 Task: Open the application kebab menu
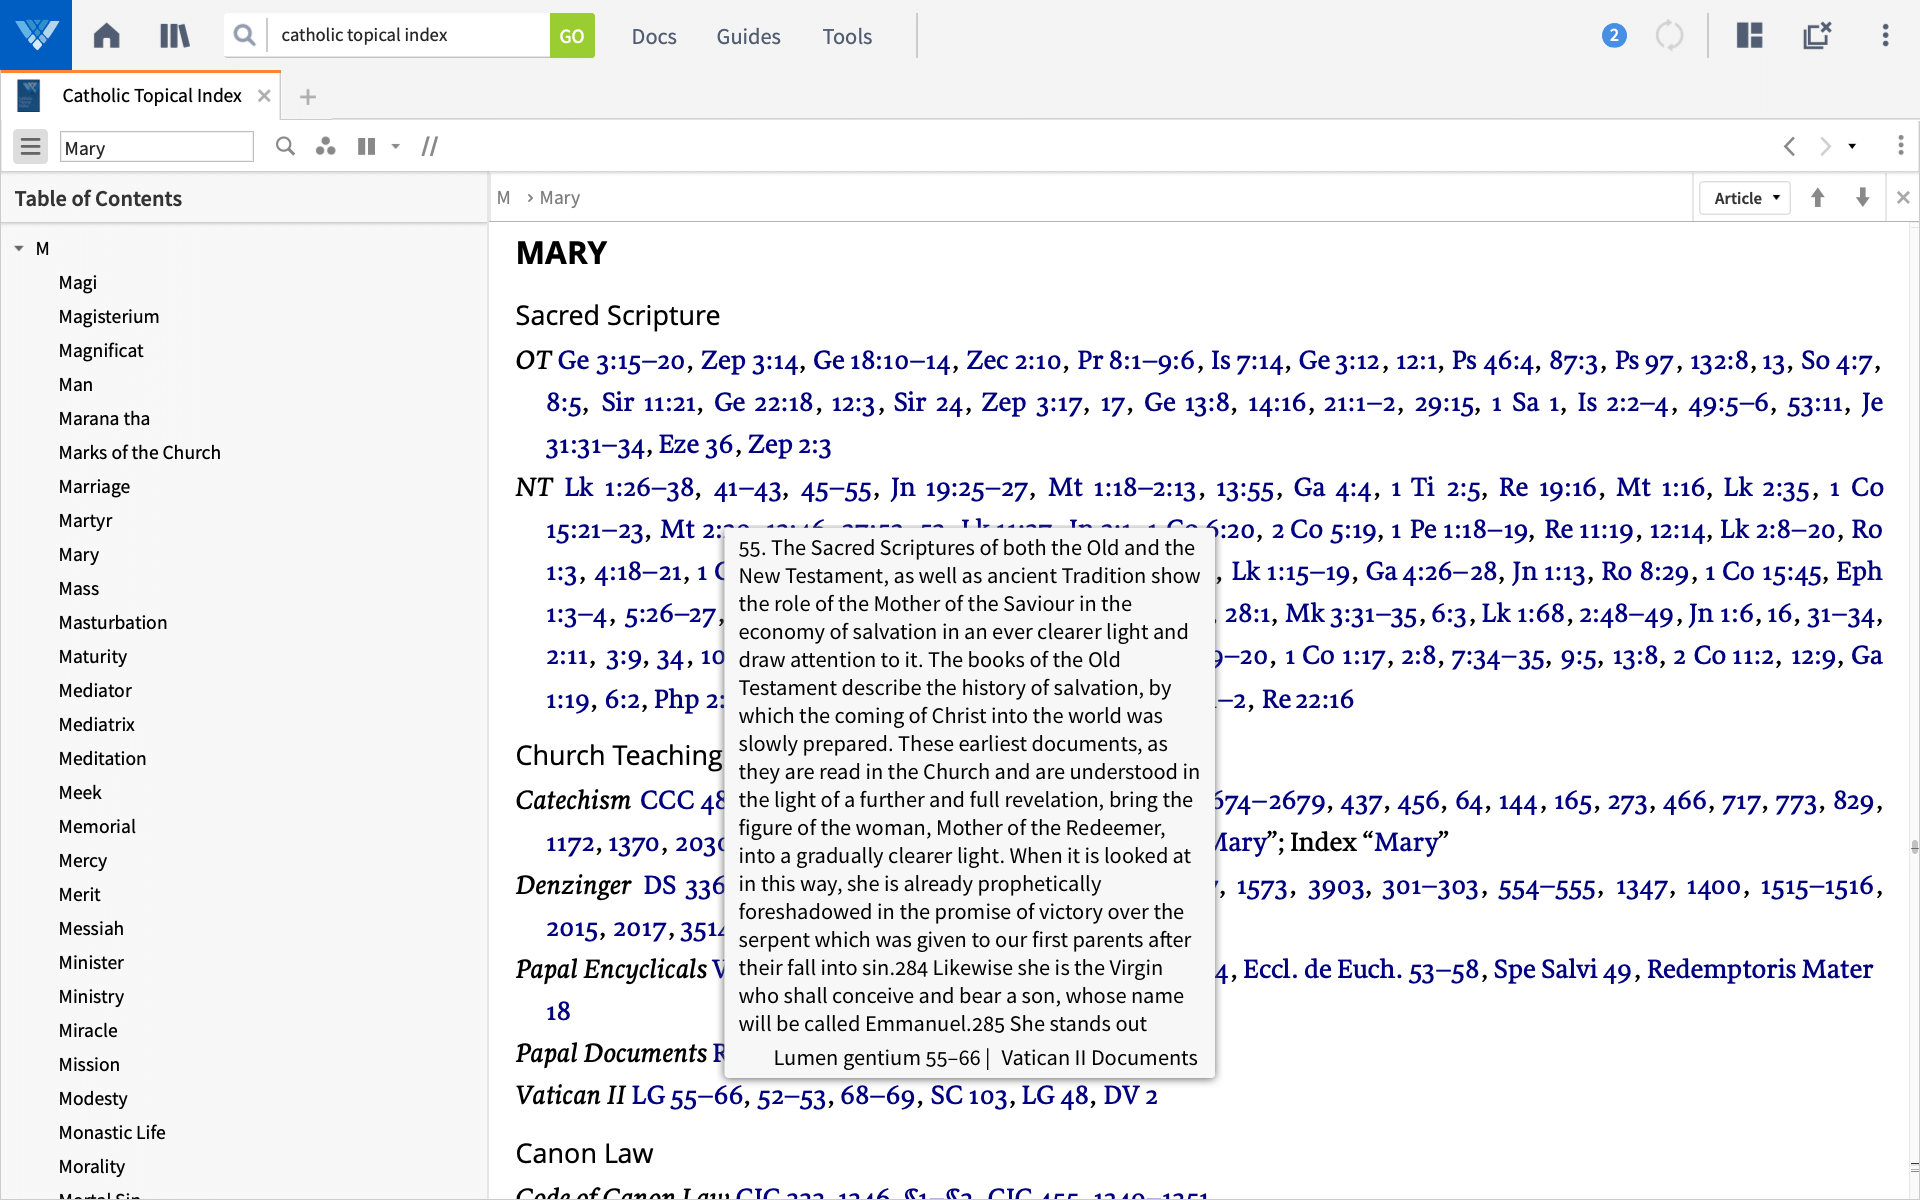coord(1886,36)
